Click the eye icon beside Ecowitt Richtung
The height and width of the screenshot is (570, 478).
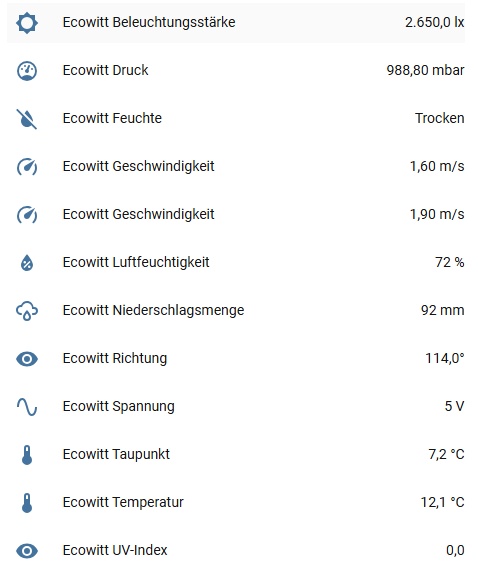27,359
